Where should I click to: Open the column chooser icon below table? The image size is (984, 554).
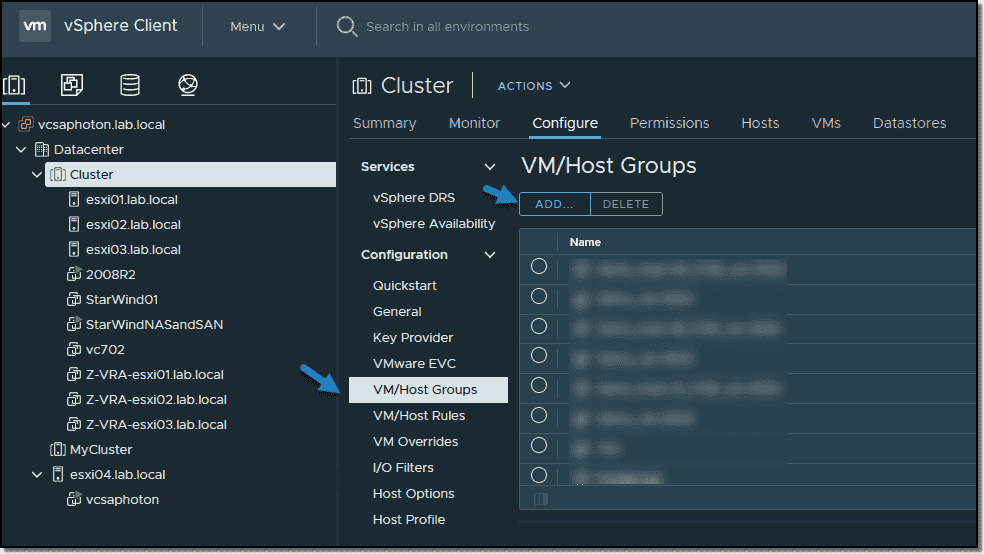click(x=540, y=499)
